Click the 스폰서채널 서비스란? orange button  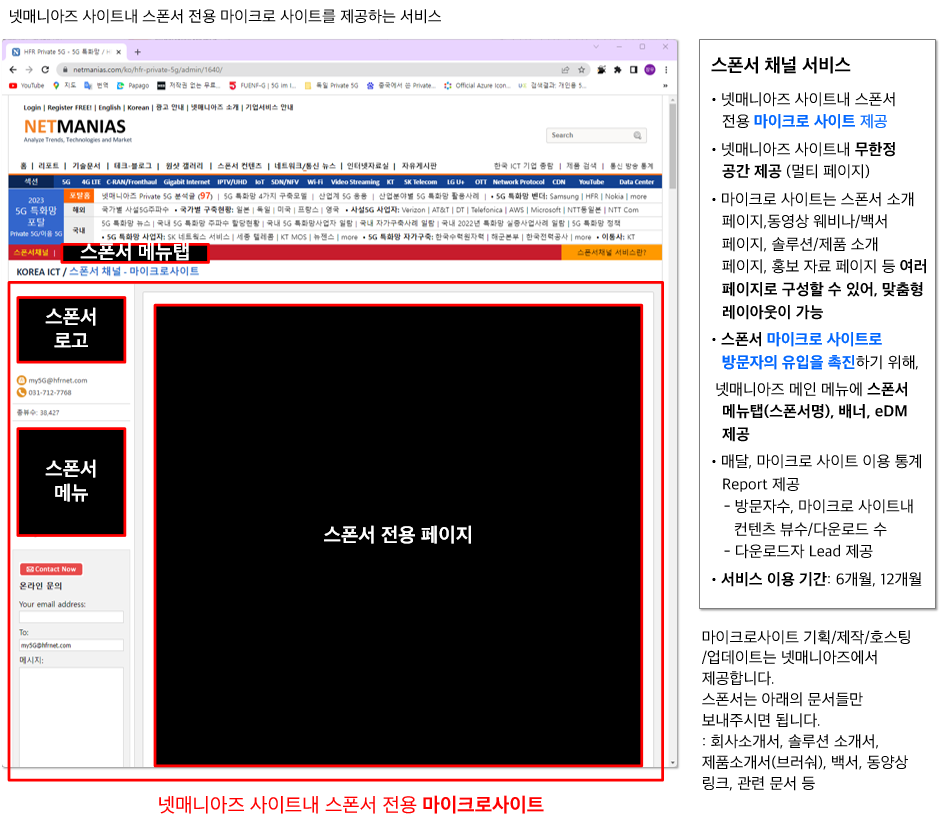pos(611,252)
